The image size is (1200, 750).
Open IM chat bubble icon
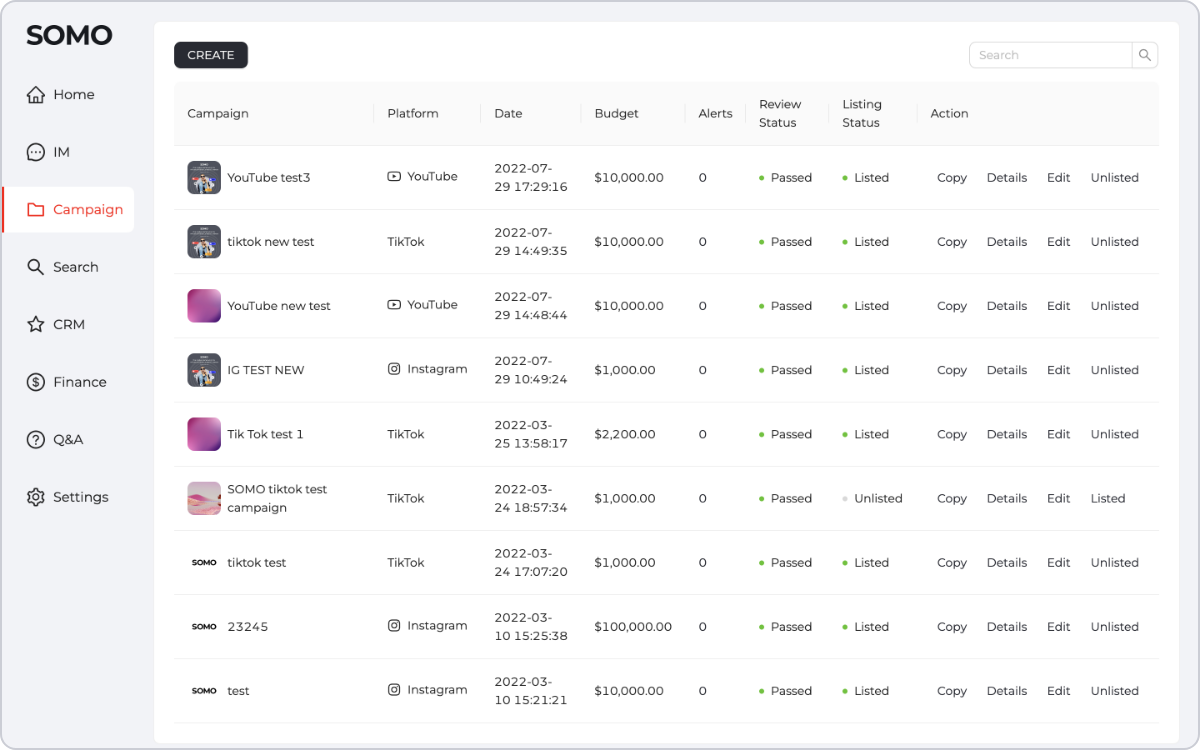[36, 152]
